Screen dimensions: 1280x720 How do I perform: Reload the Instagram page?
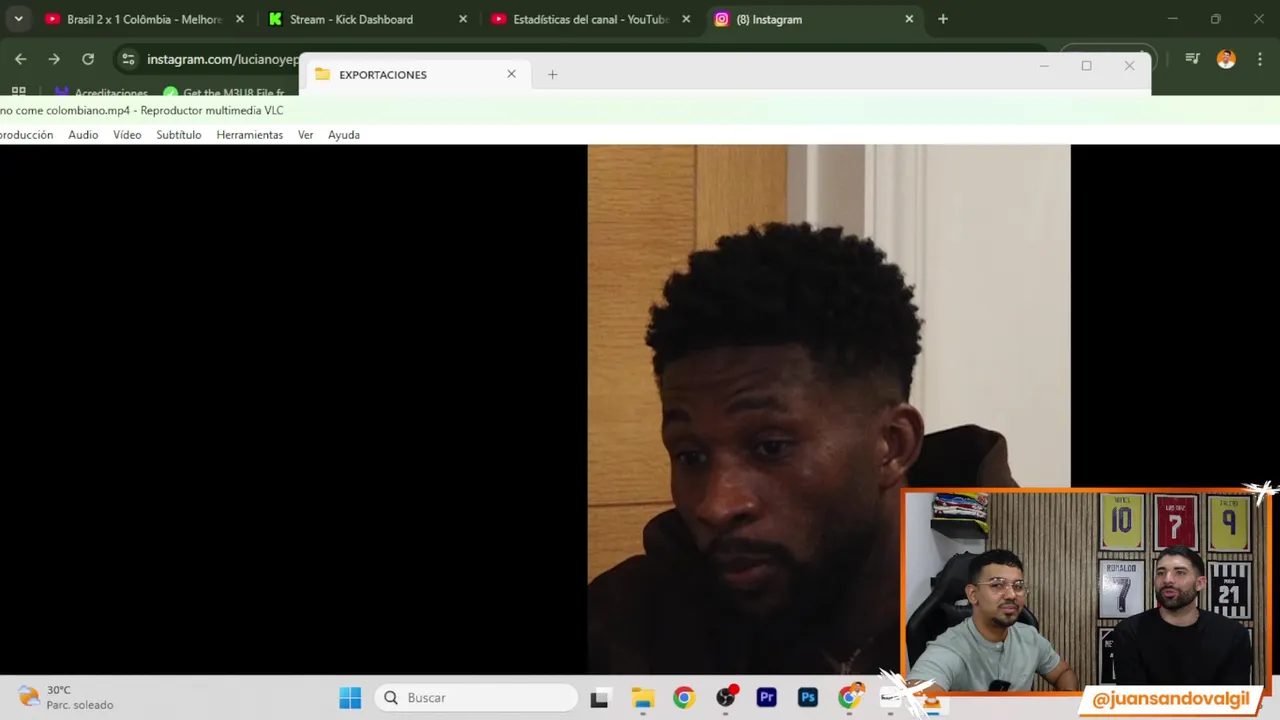pyautogui.click(x=88, y=59)
